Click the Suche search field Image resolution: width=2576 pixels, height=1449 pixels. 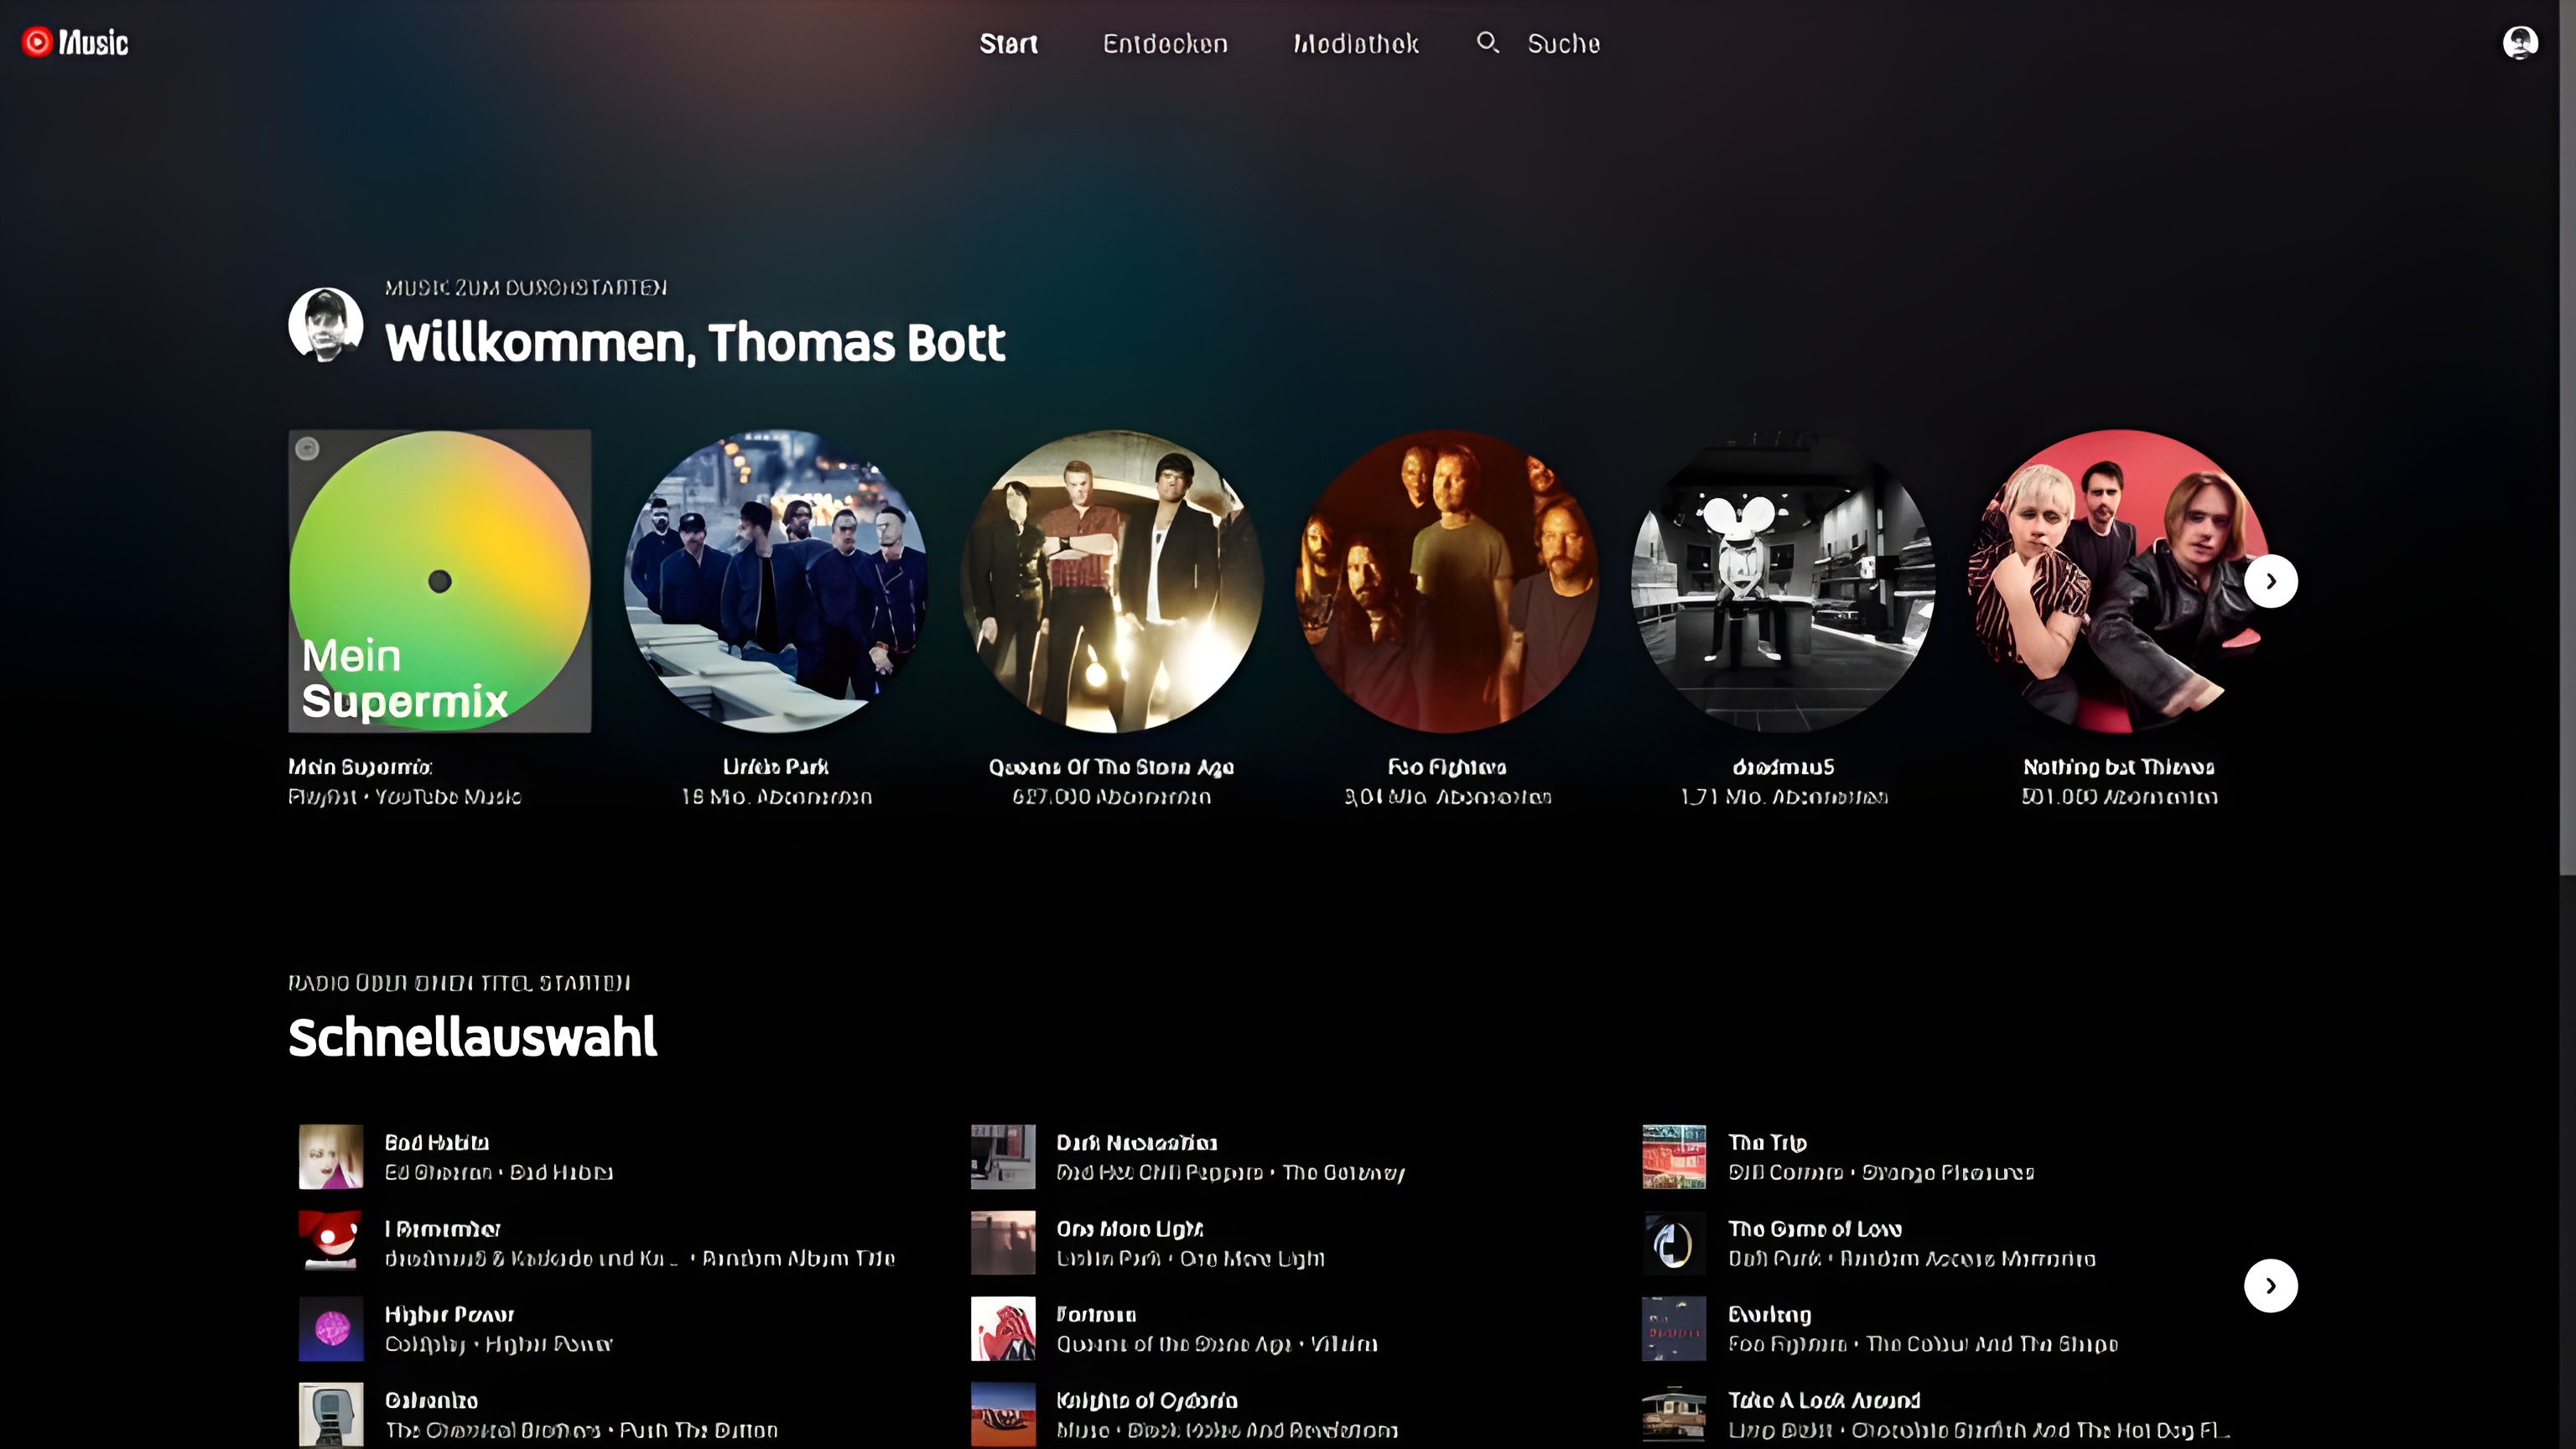(x=1564, y=43)
